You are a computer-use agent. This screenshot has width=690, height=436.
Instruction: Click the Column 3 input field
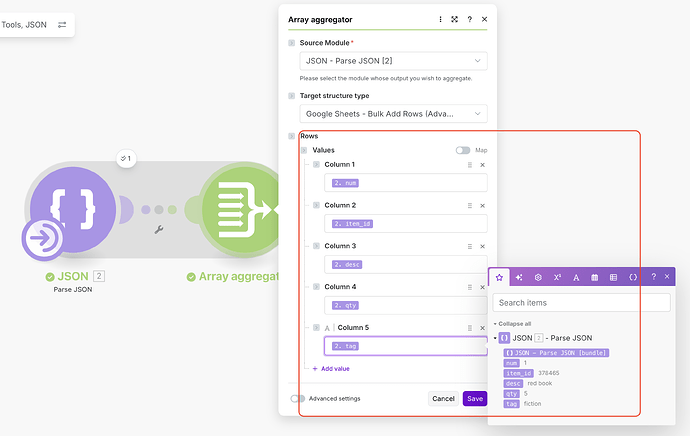[x=406, y=264]
